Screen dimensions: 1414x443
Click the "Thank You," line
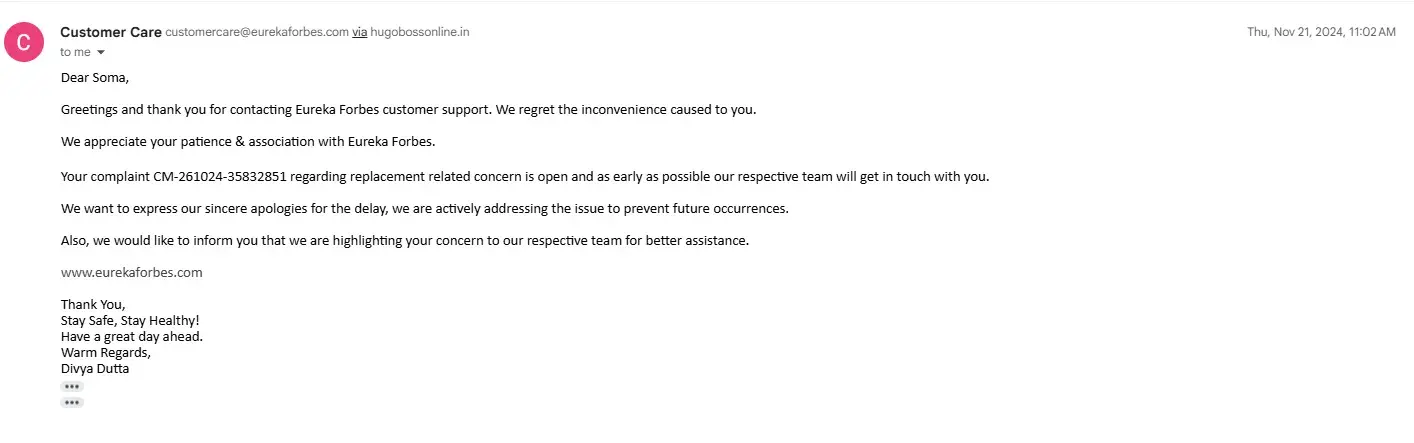pyautogui.click(x=93, y=304)
